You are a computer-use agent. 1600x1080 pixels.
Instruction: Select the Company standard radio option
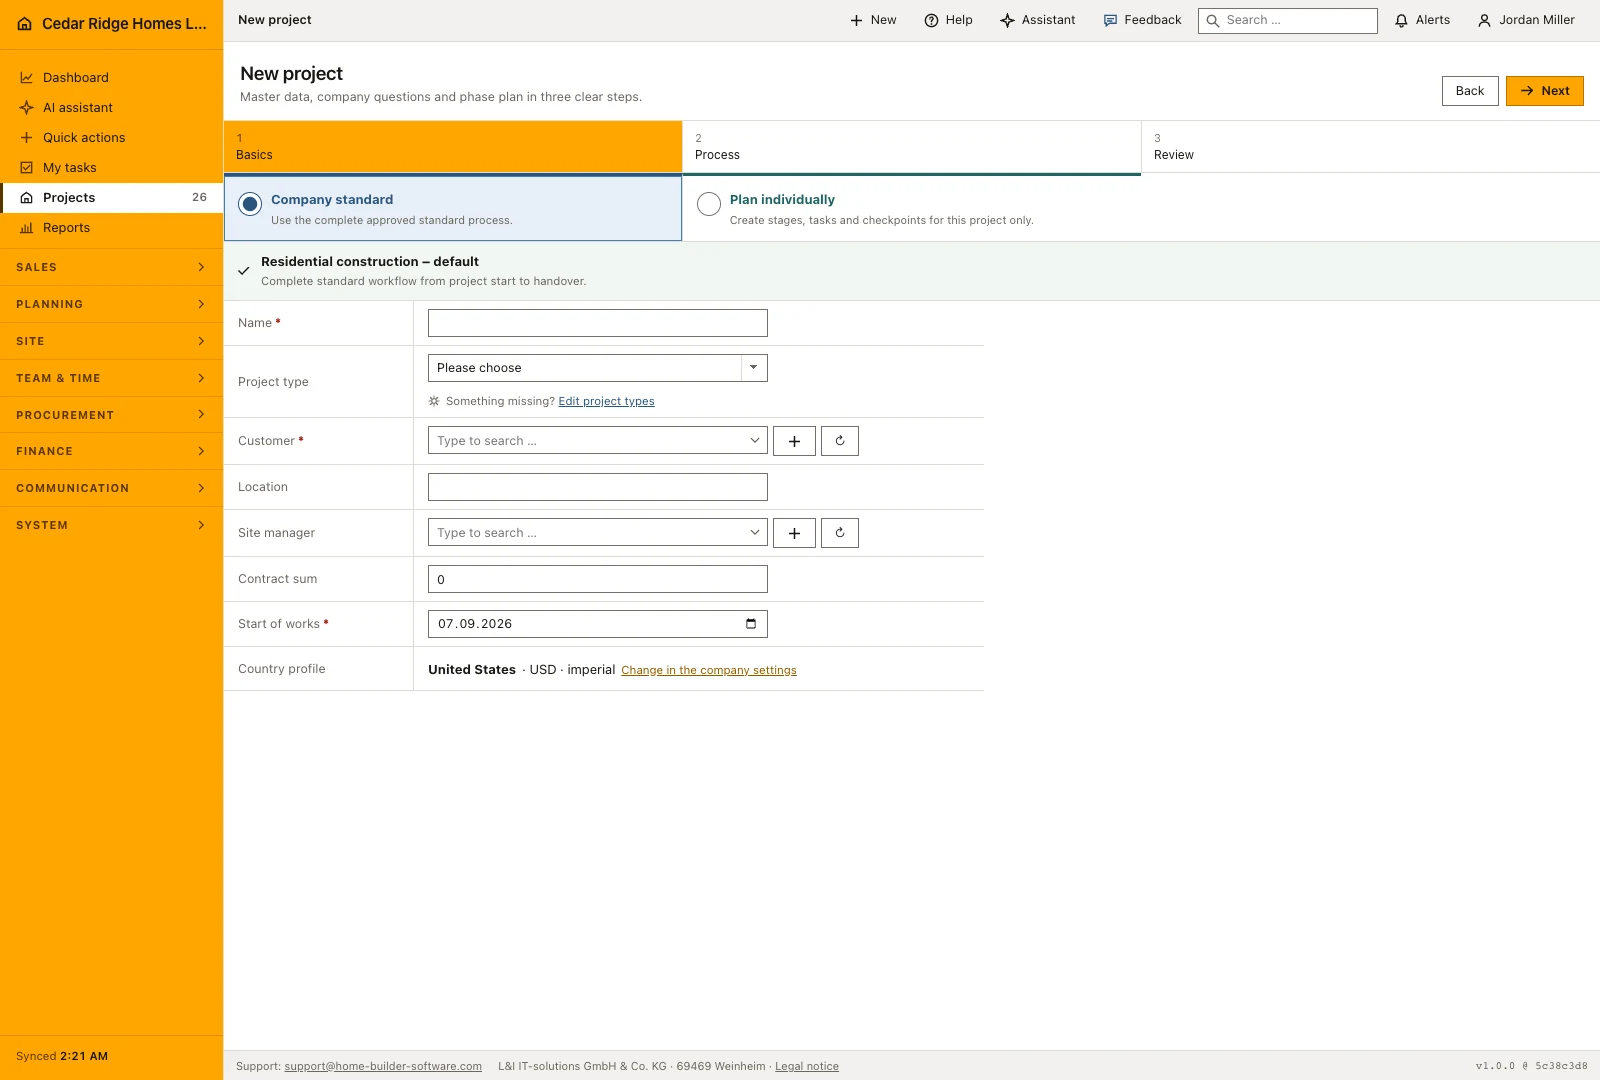tap(250, 204)
